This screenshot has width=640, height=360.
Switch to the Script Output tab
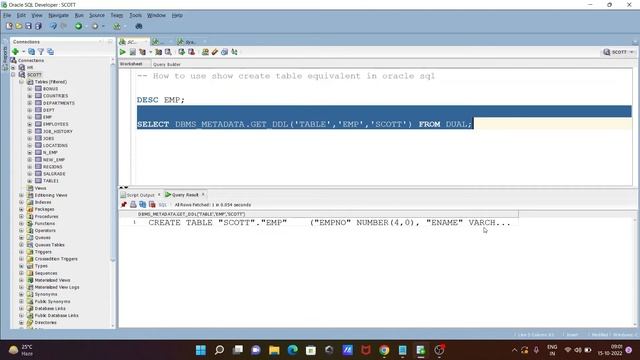tap(140, 195)
